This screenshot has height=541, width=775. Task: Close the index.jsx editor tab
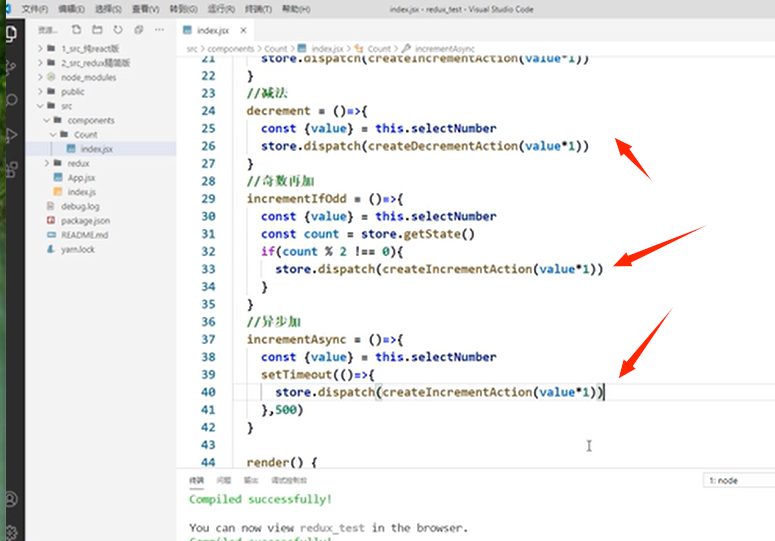pos(243,31)
